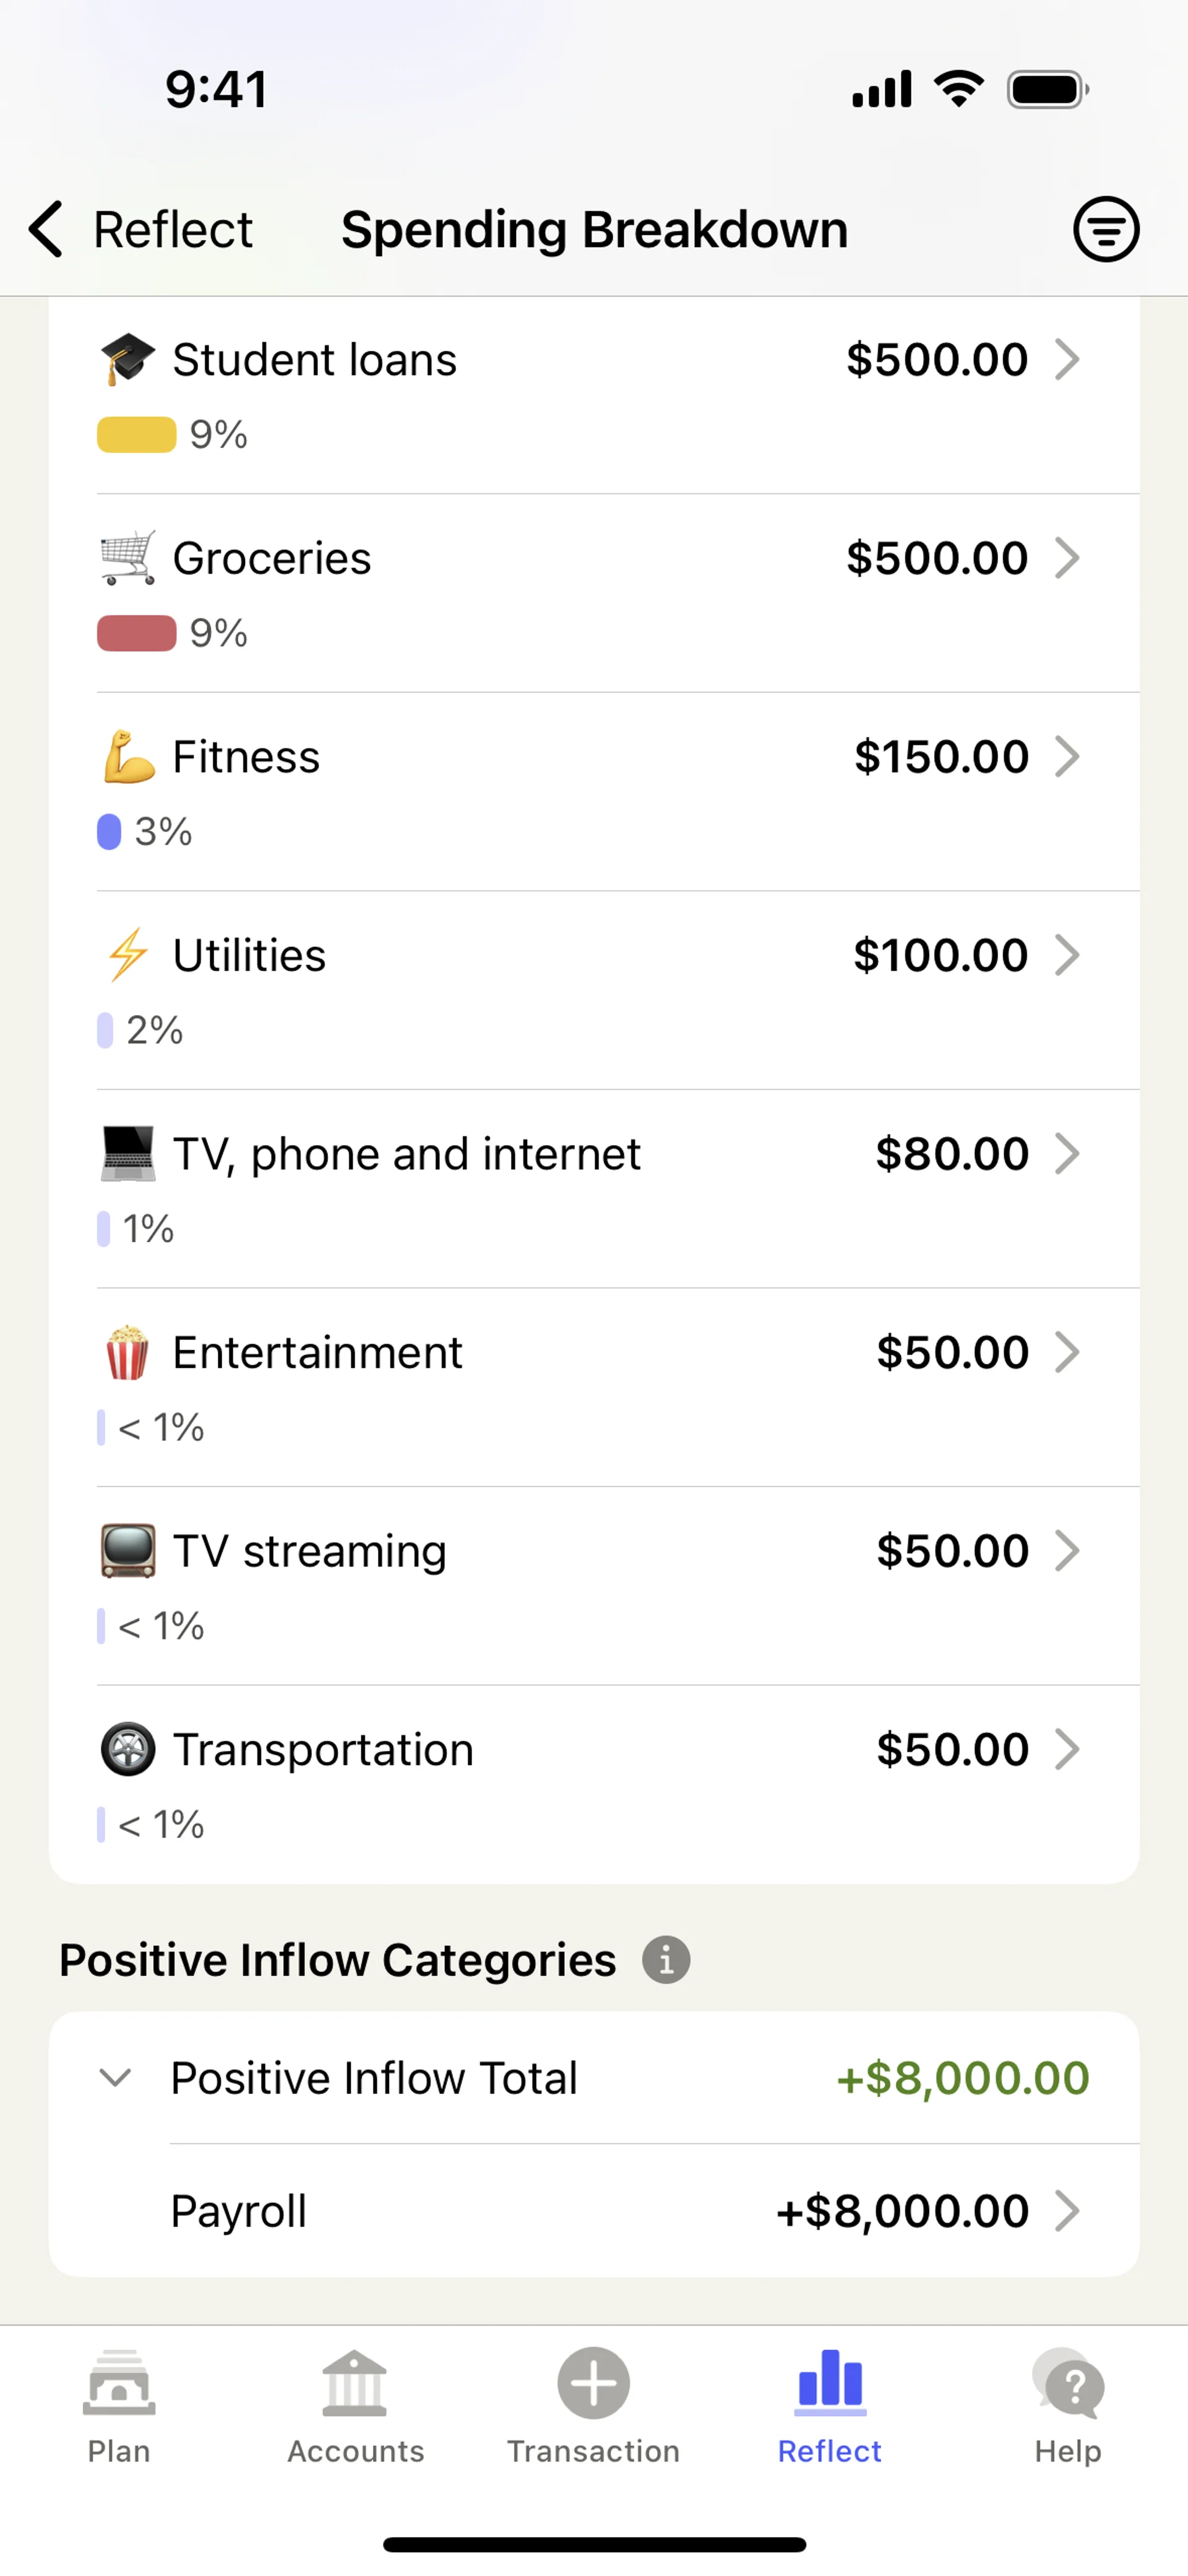Tap the Transportation wheel icon
The height and width of the screenshot is (2576, 1188).
pyautogui.click(x=128, y=1750)
